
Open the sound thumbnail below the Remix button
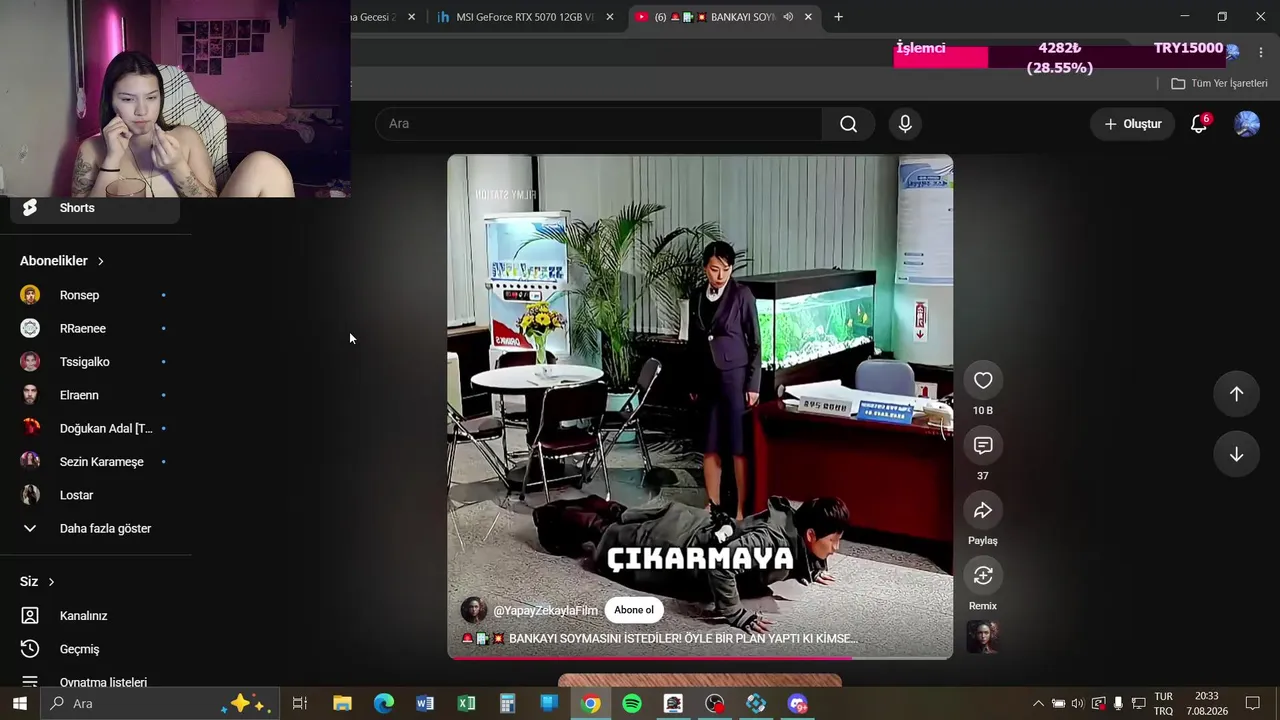click(x=983, y=637)
